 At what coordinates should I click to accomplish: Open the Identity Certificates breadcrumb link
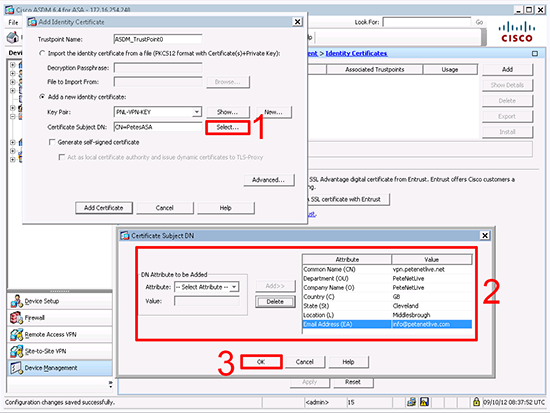click(x=356, y=53)
